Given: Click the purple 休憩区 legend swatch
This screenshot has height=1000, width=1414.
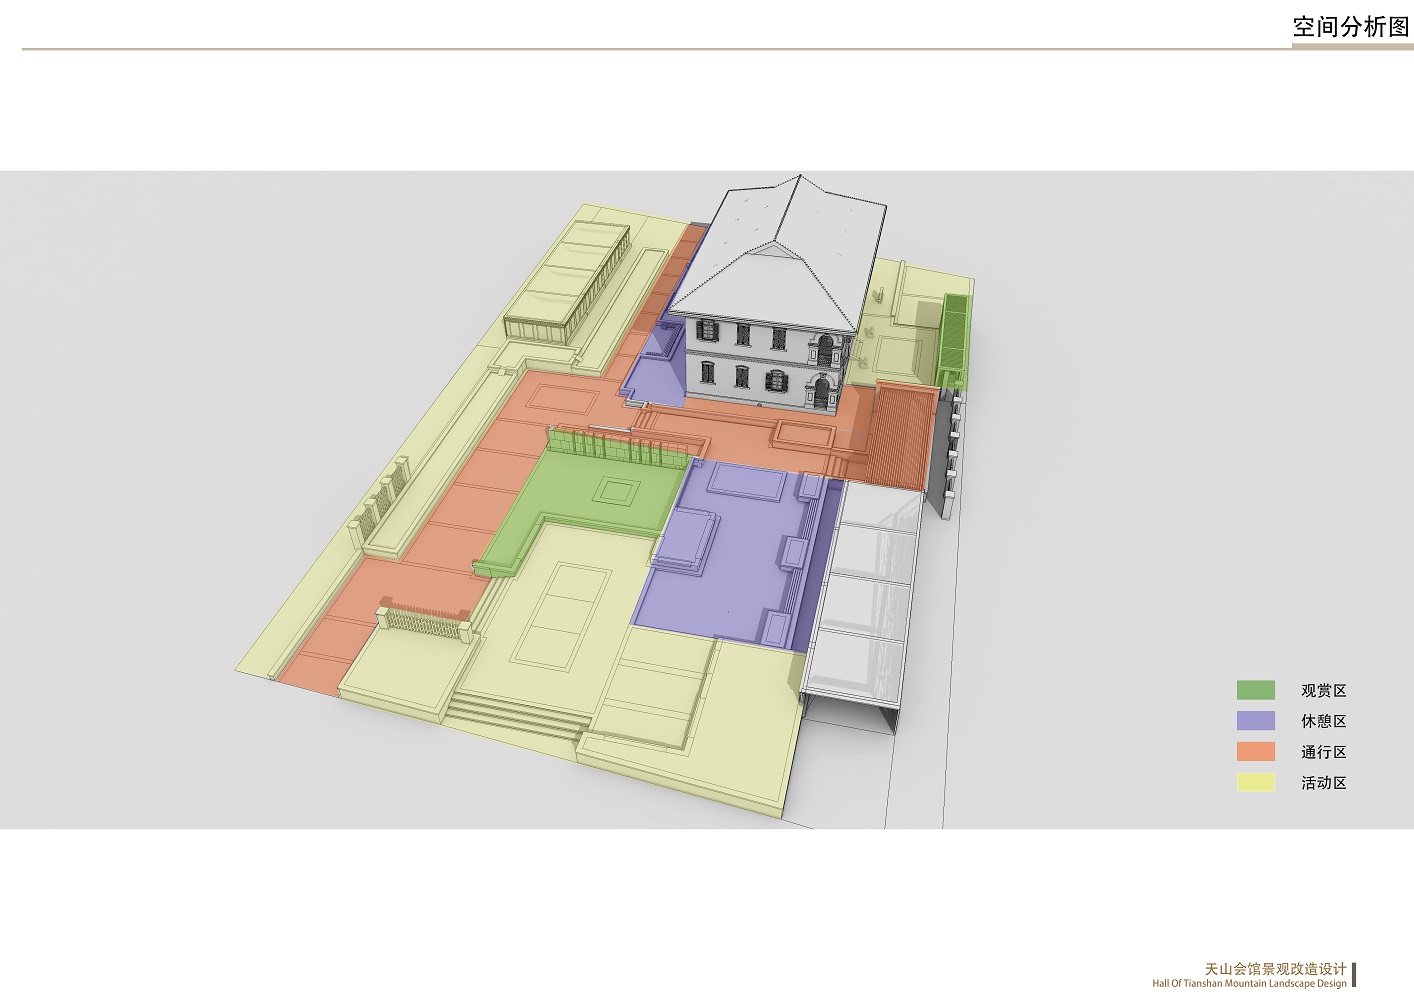Looking at the screenshot, I should click(x=1255, y=721).
